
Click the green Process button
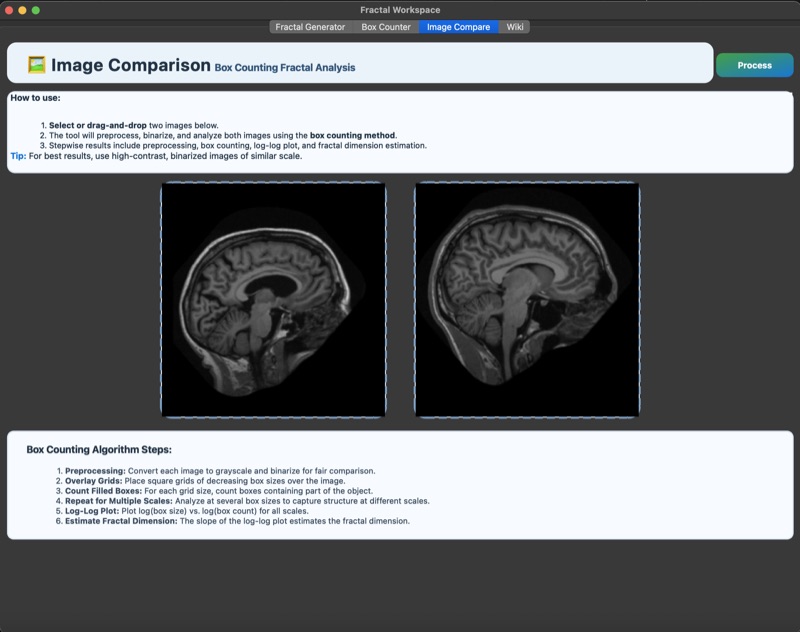point(755,65)
